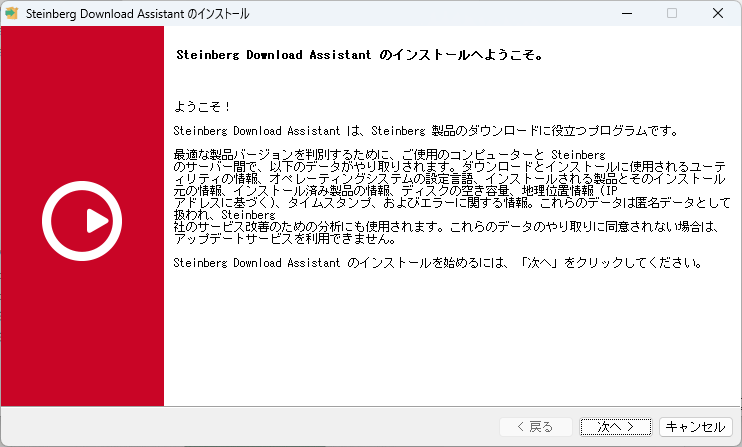Click the sentence ending 'ダウンロードに役立つプログラムです。'
Viewport: 742px width, 447px height.
coord(426,131)
